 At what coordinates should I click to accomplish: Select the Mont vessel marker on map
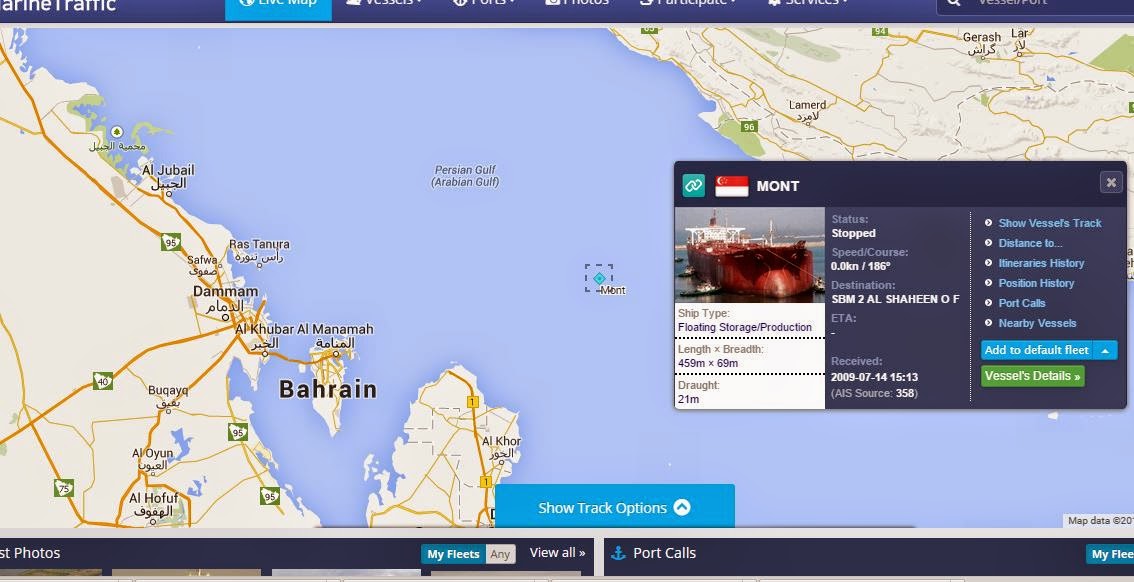point(599,278)
